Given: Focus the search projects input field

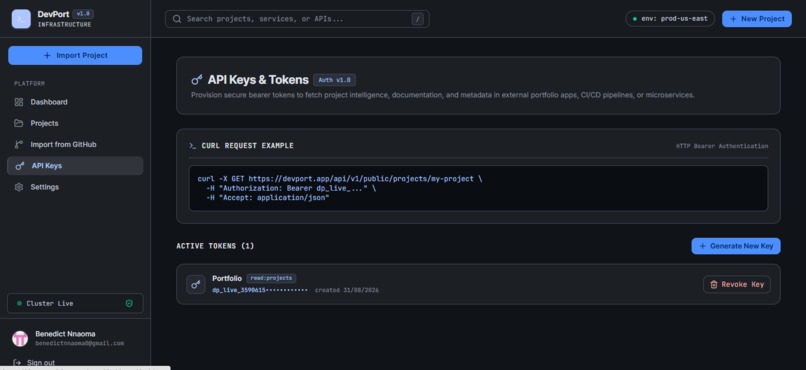Looking at the screenshot, I should pyautogui.click(x=297, y=19).
